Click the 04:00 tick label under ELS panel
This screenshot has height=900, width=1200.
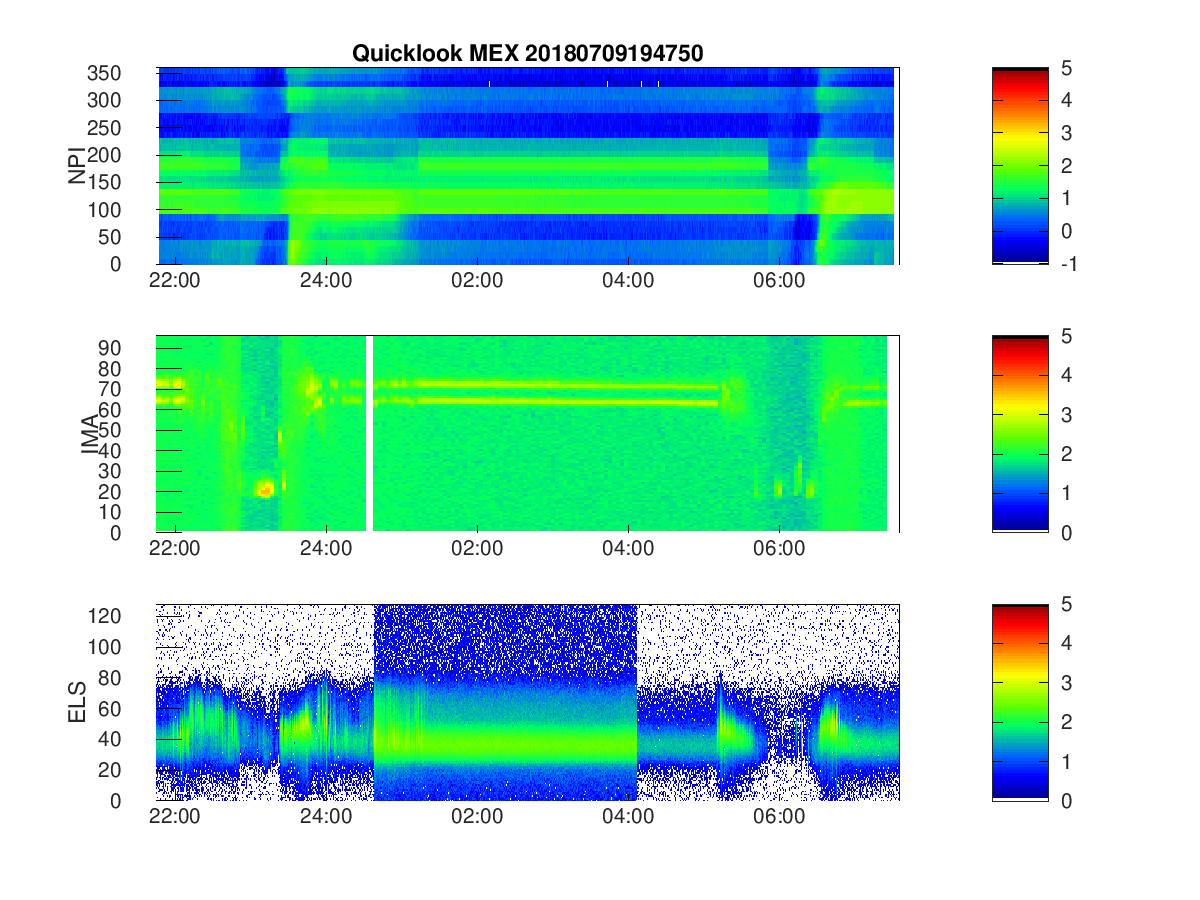click(628, 817)
